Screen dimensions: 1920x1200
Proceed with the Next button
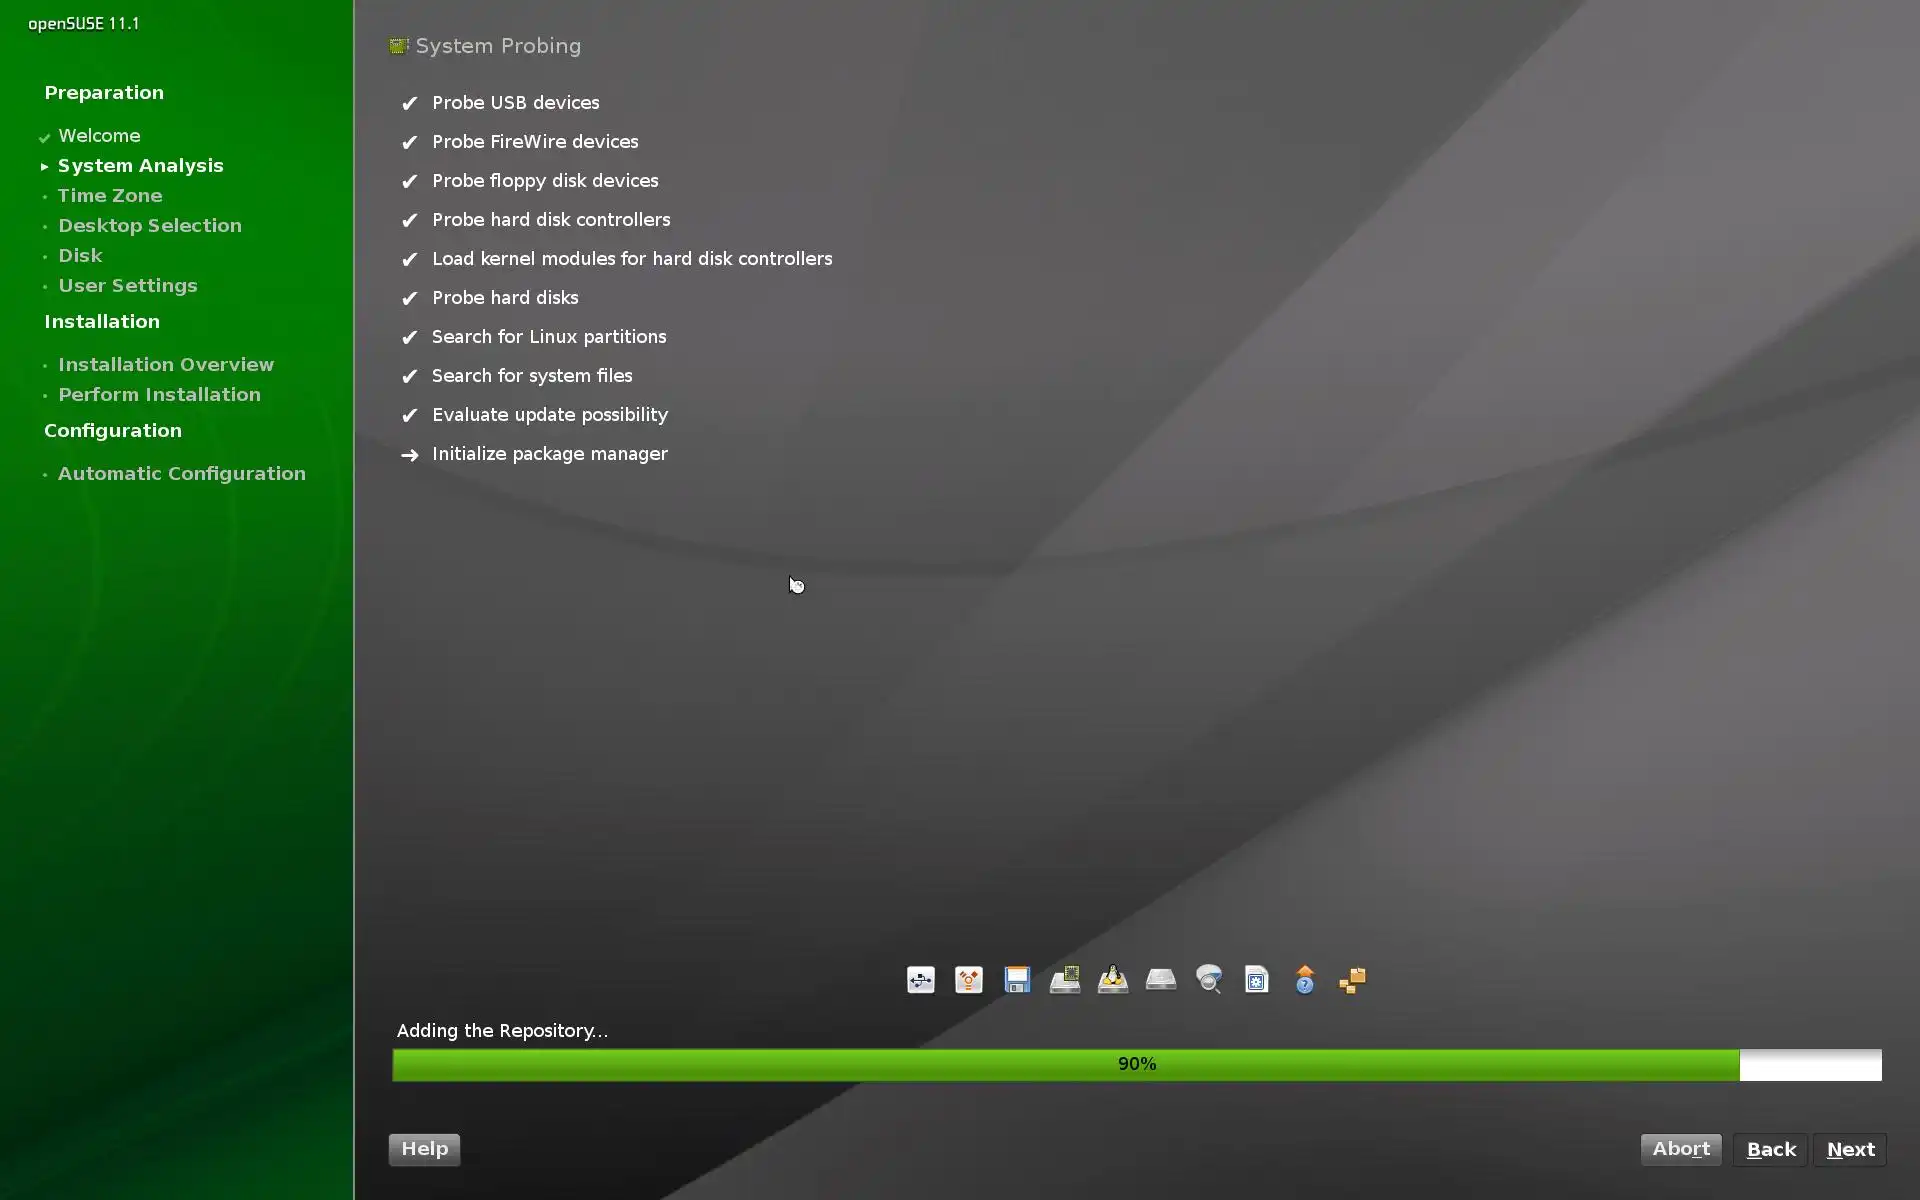coord(1850,1149)
